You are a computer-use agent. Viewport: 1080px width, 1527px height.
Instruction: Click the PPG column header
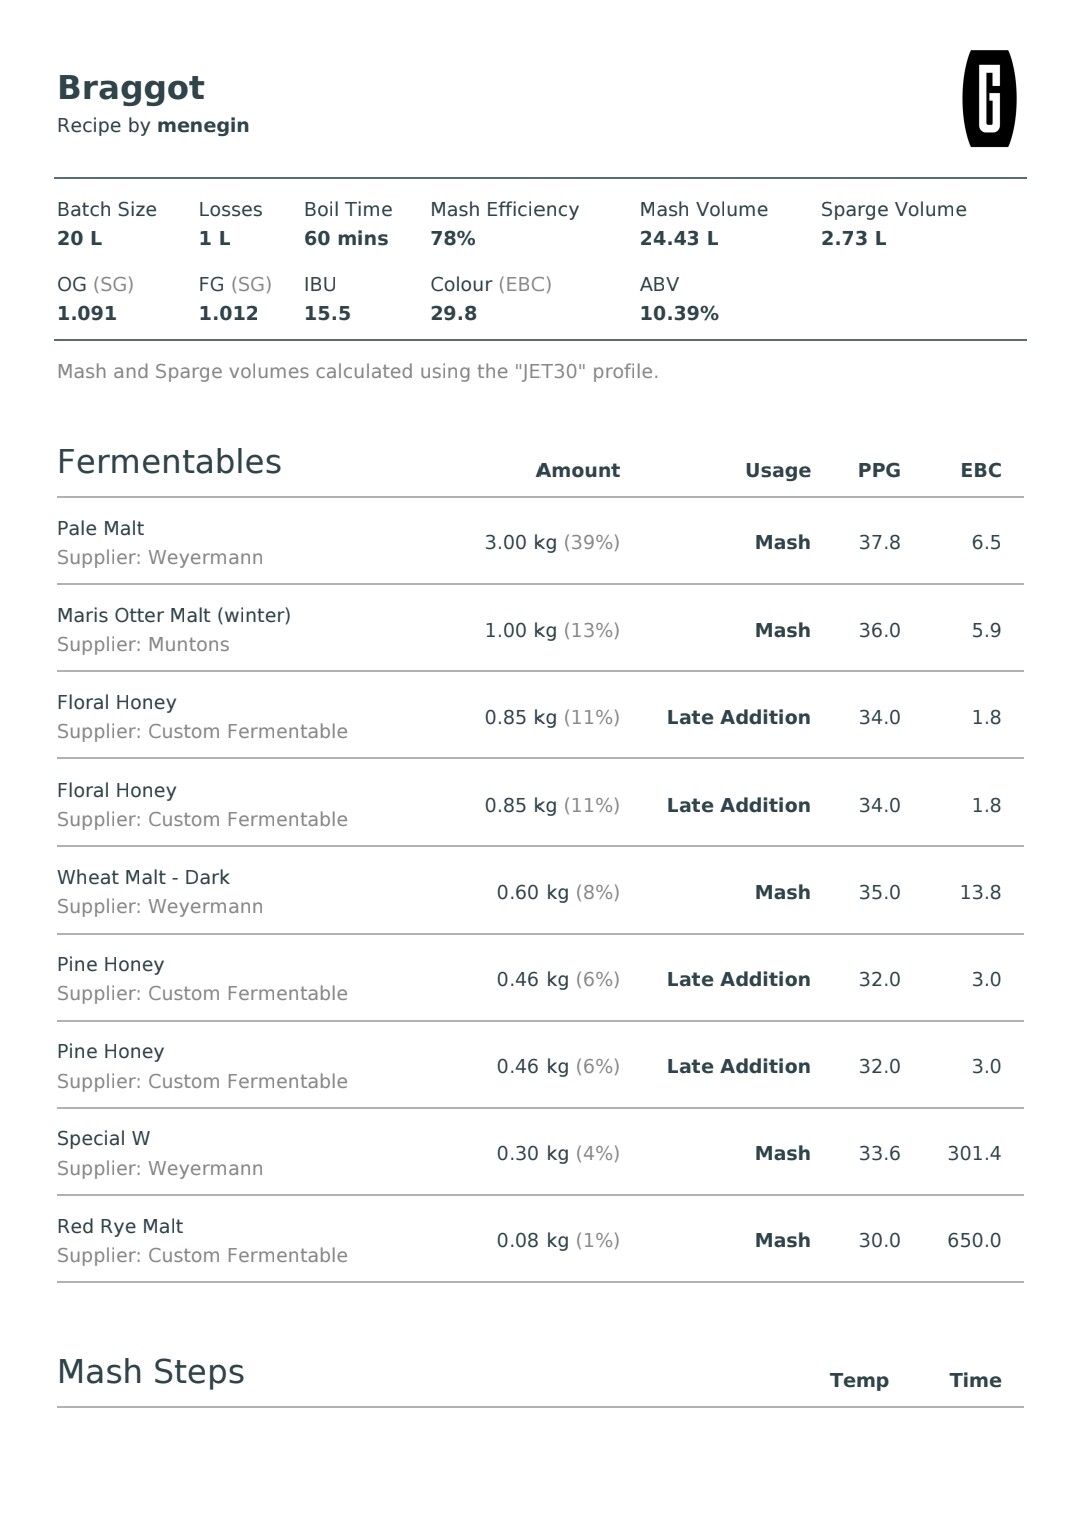[879, 470]
